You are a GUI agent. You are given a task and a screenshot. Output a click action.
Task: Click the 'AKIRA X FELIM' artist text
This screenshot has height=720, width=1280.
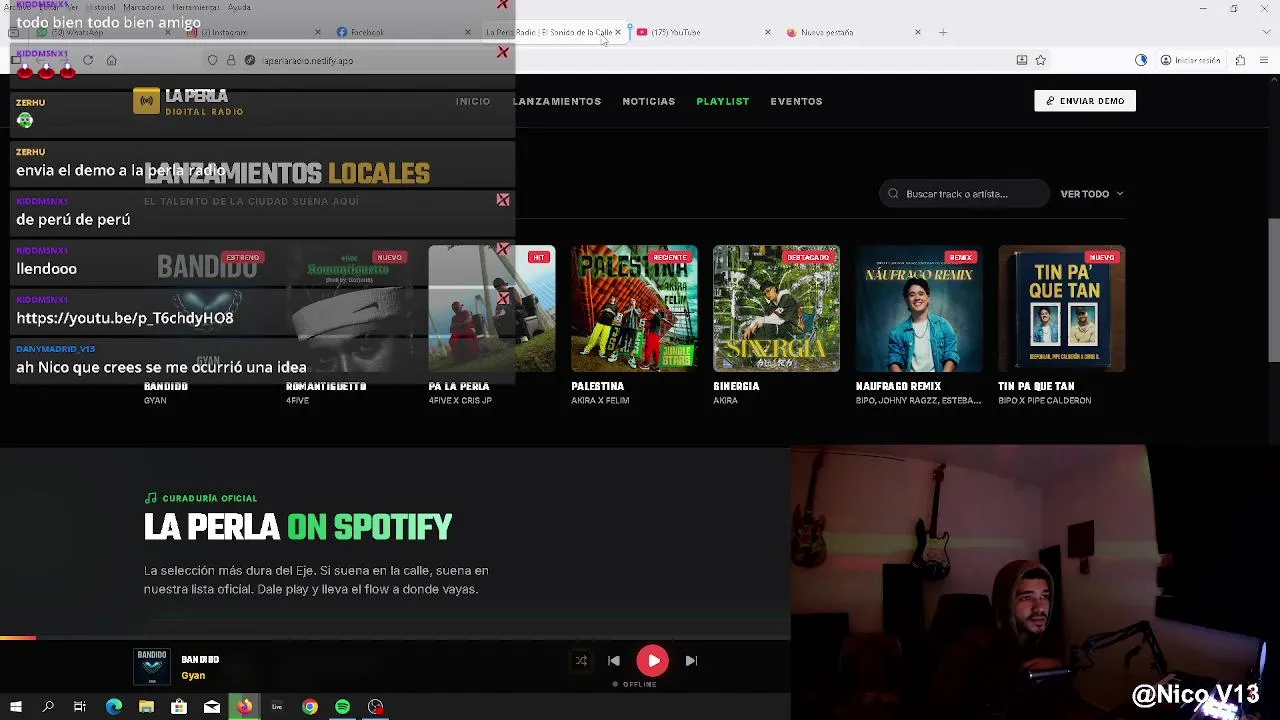(600, 401)
